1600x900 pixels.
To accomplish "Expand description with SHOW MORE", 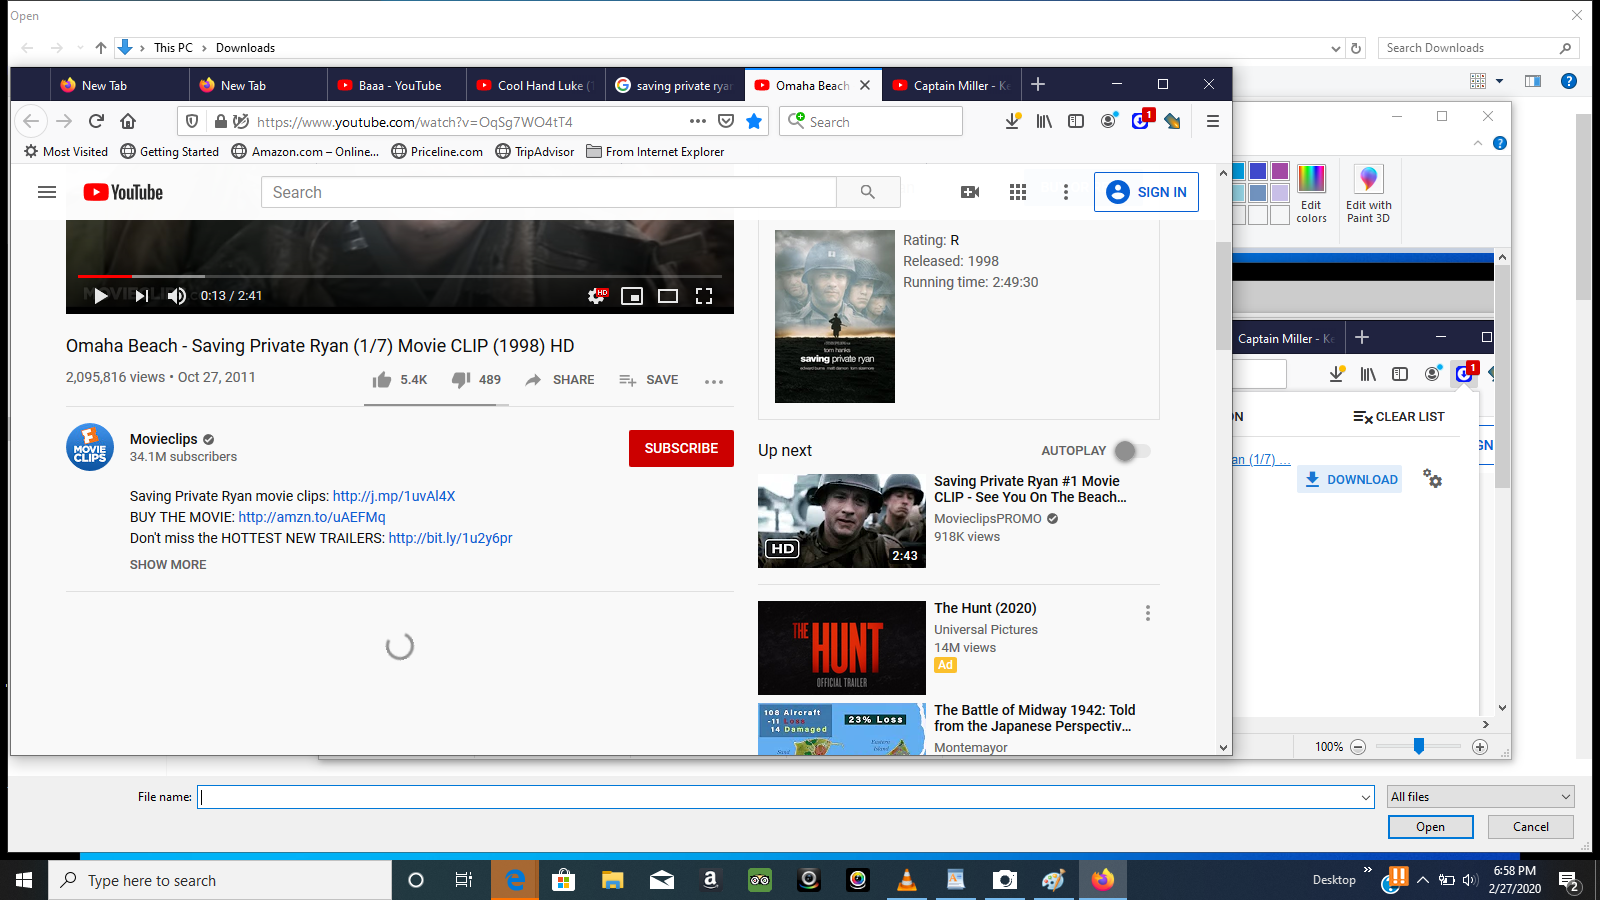I will [168, 565].
